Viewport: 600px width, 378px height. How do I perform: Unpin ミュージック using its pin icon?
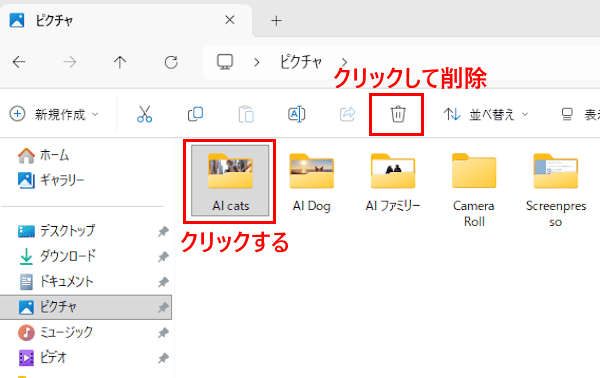[x=163, y=333]
